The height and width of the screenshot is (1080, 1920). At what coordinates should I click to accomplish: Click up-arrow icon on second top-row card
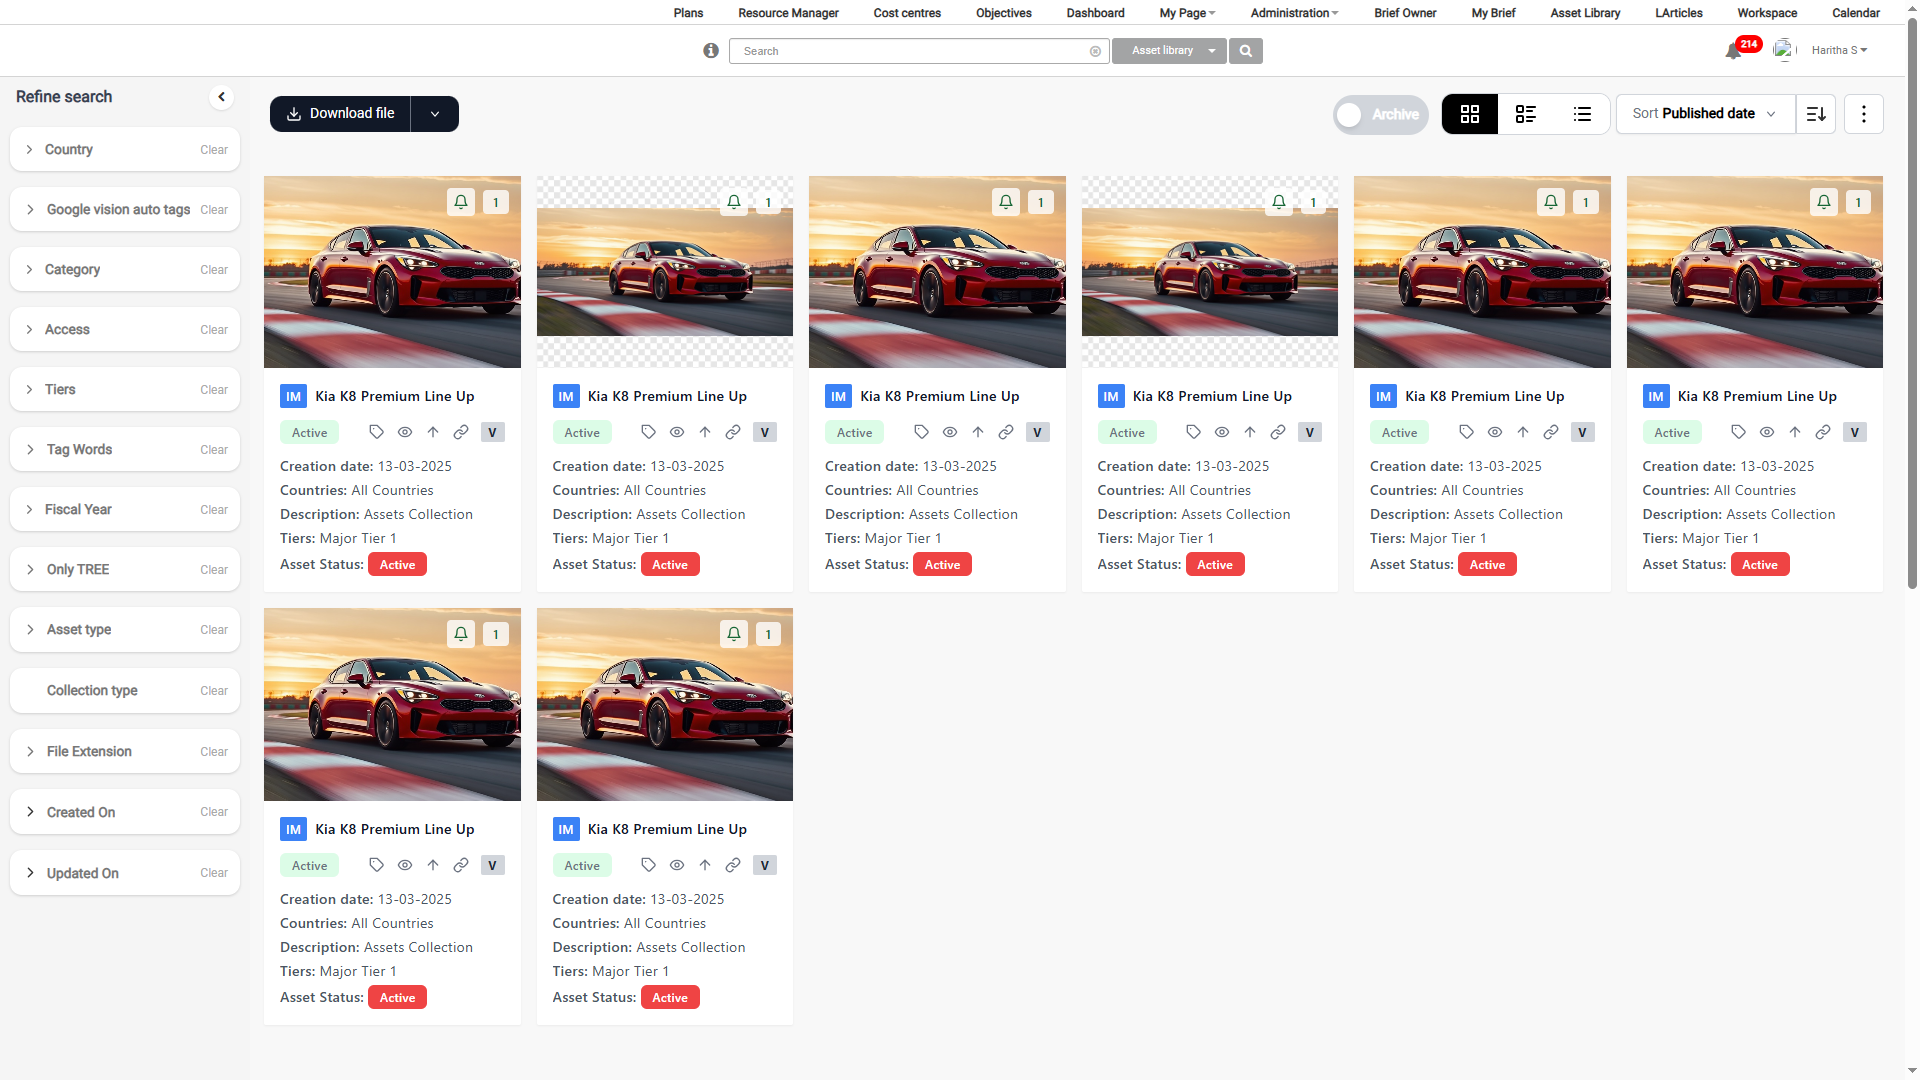(x=705, y=432)
